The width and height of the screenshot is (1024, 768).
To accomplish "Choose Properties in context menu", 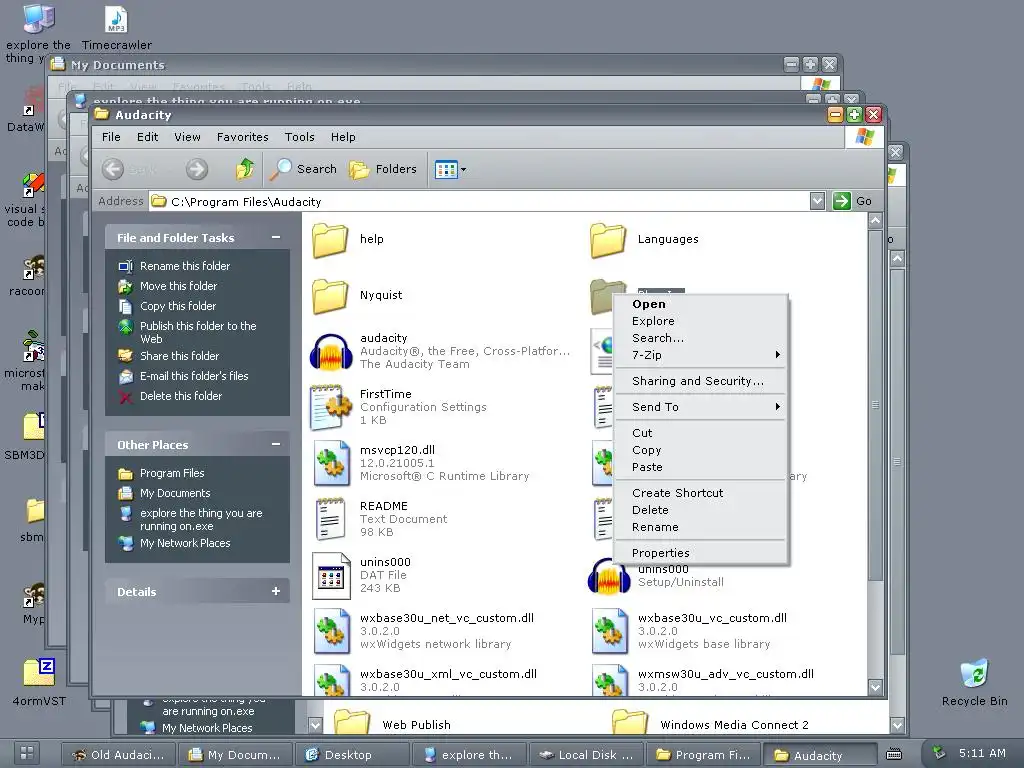I will 701,553.
